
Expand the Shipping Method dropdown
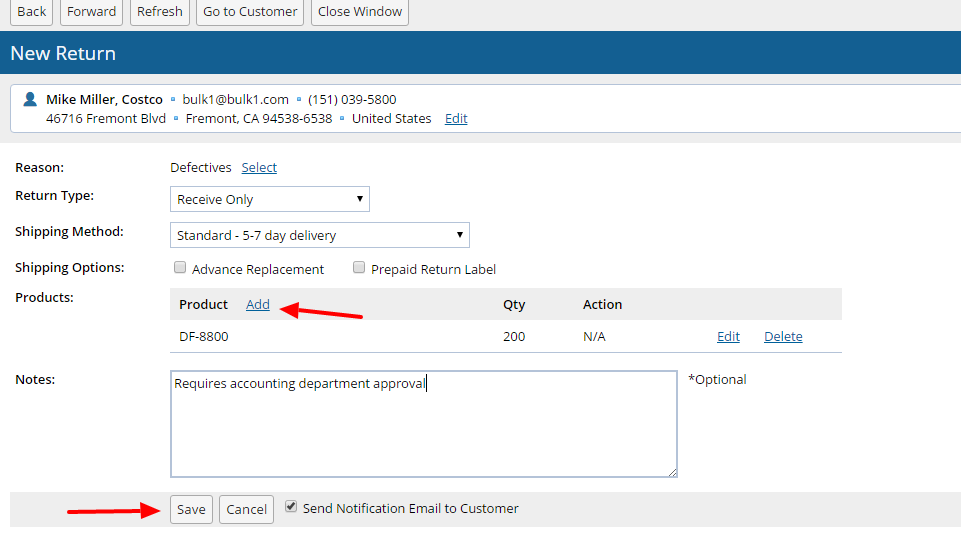pyautogui.click(x=320, y=236)
